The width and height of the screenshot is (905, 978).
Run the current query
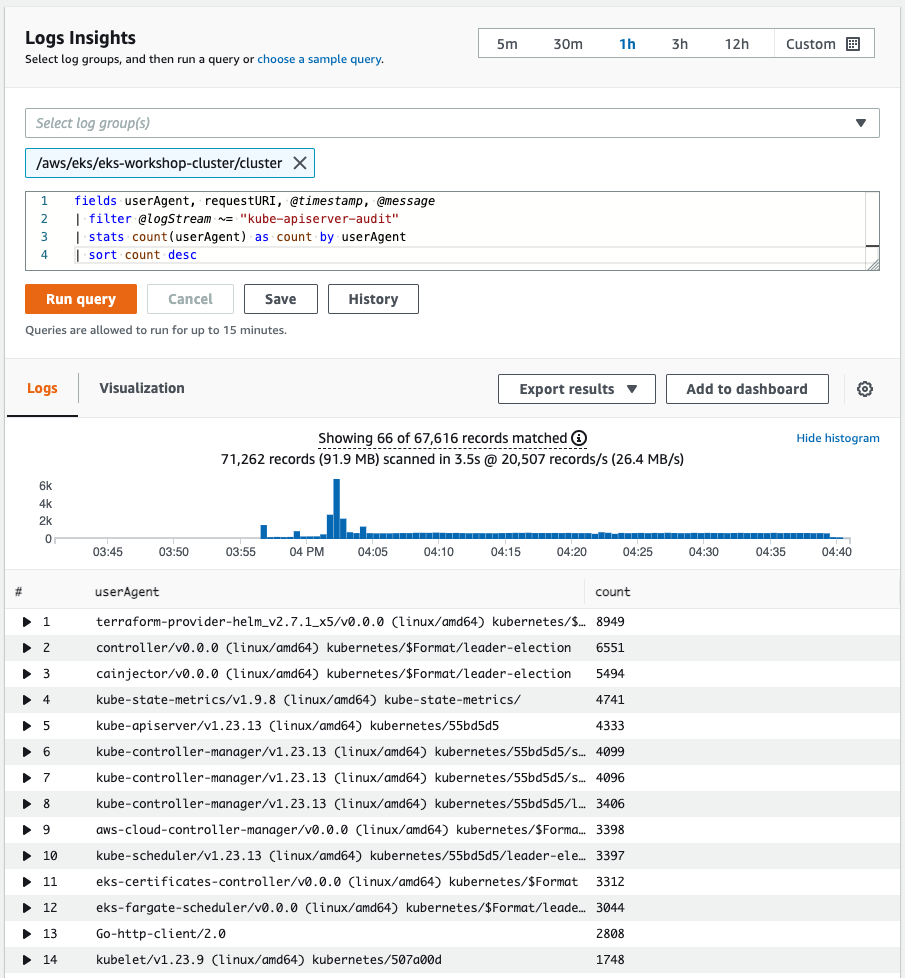tap(80, 298)
